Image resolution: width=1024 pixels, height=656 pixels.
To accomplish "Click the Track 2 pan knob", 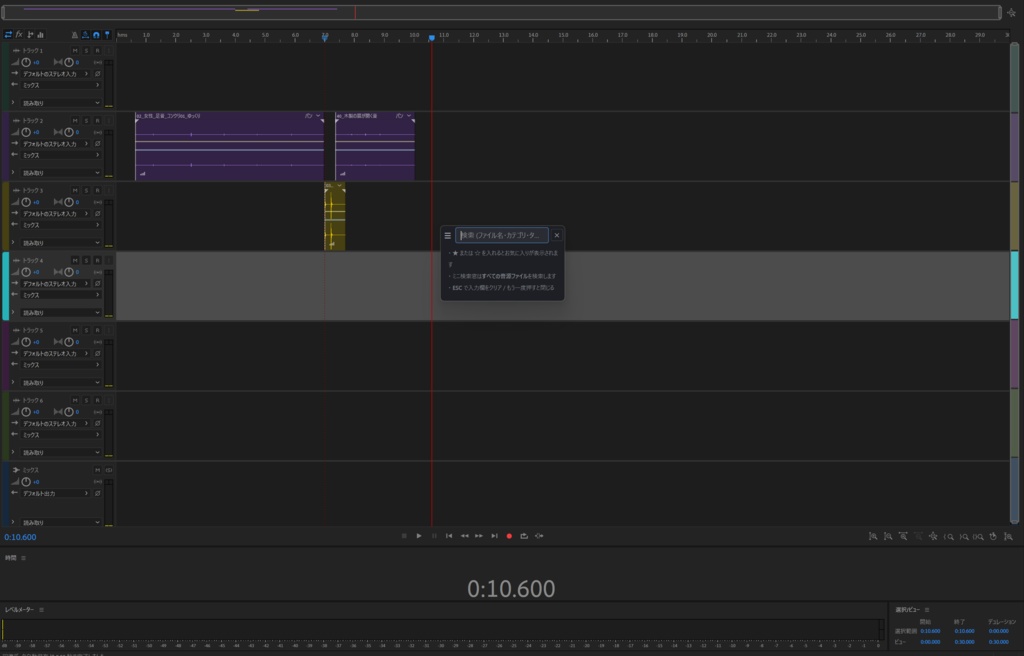I will click(69, 132).
